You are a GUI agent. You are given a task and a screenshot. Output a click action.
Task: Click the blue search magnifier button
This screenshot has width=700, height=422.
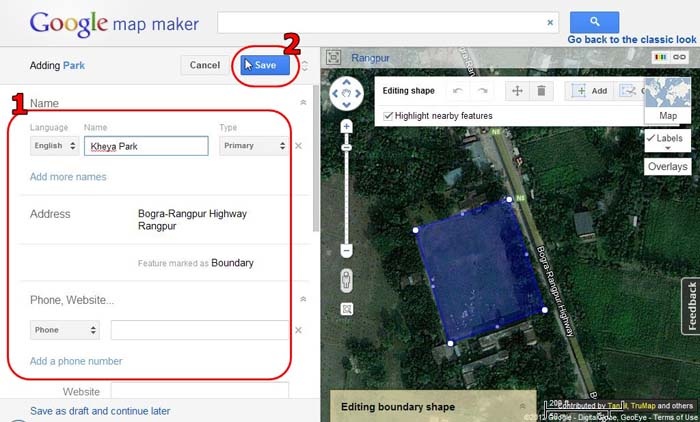pos(594,22)
